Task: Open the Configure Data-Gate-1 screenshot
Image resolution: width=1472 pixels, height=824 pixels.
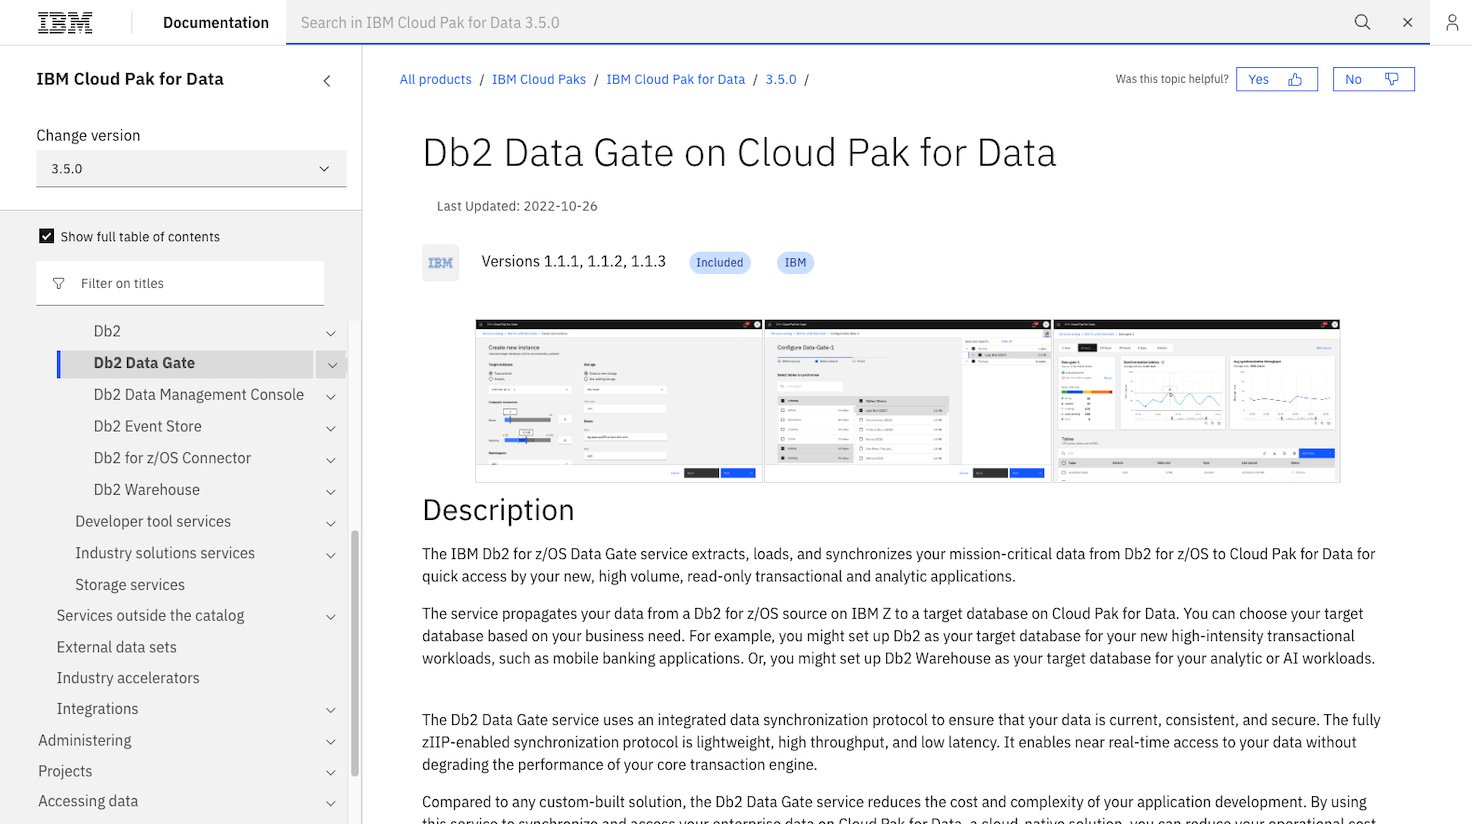Action: (x=907, y=401)
